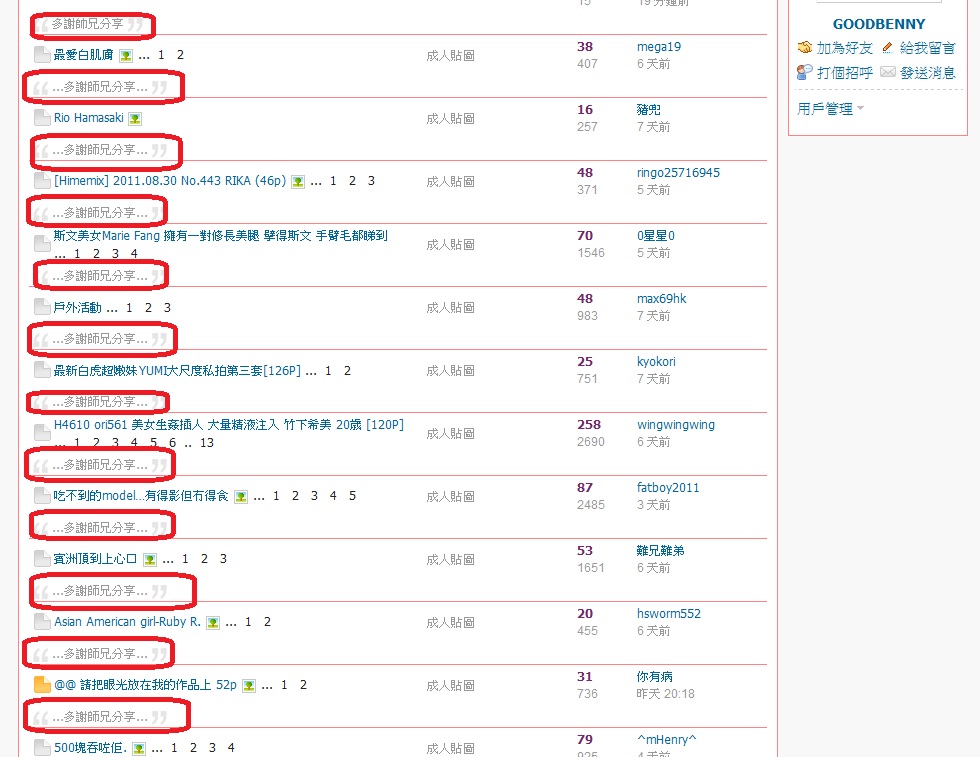The height and width of the screenshot is (757, 980).
Task: Click image attachment icon beside Rio Hamasaki
Action: (x=135, y=118)
